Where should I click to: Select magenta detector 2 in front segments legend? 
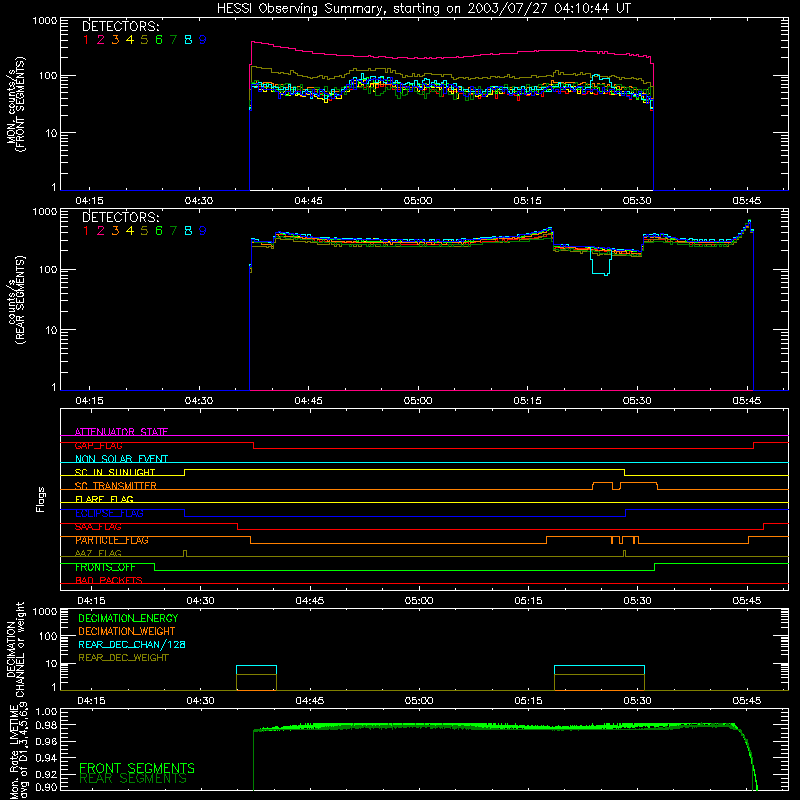pyautogui.click(x=101, y=40)
